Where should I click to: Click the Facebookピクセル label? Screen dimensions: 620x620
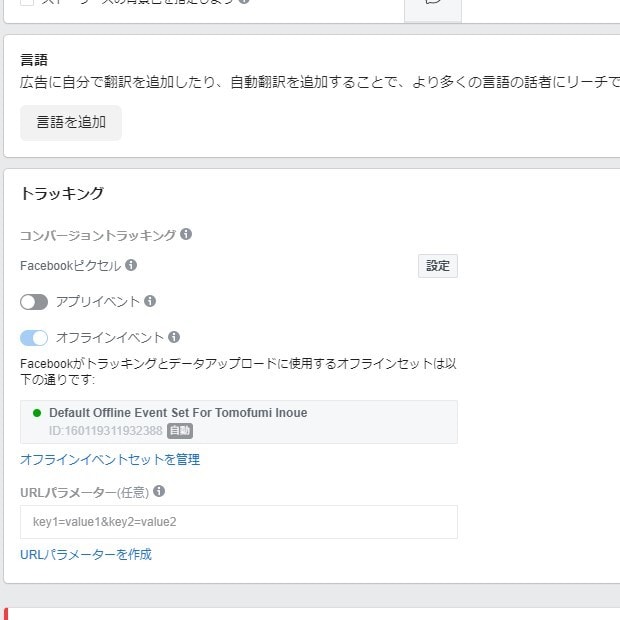click(70, 266)
